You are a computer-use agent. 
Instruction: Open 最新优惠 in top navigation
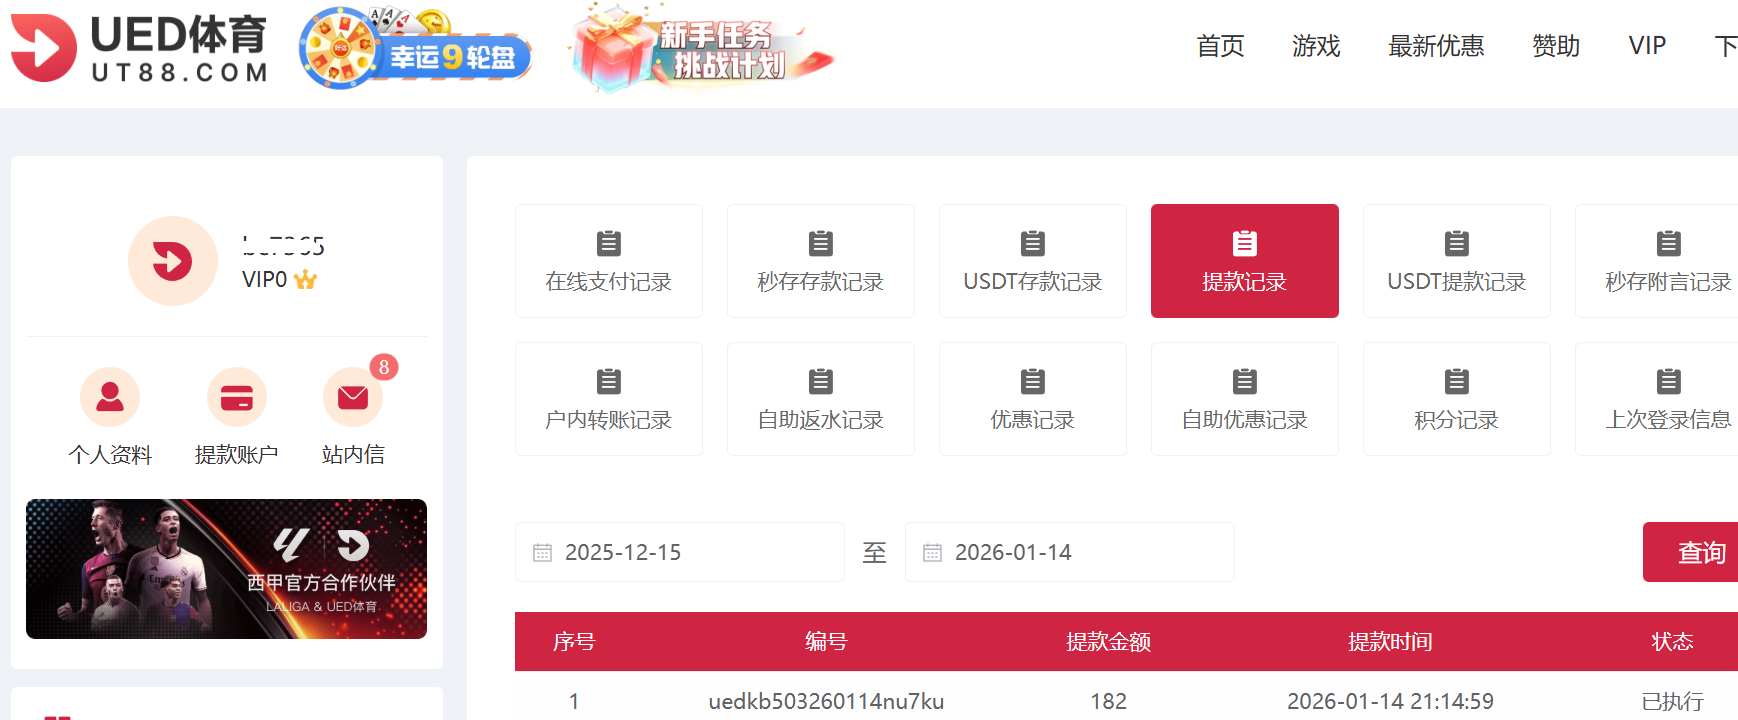(x=1436, y=46)
